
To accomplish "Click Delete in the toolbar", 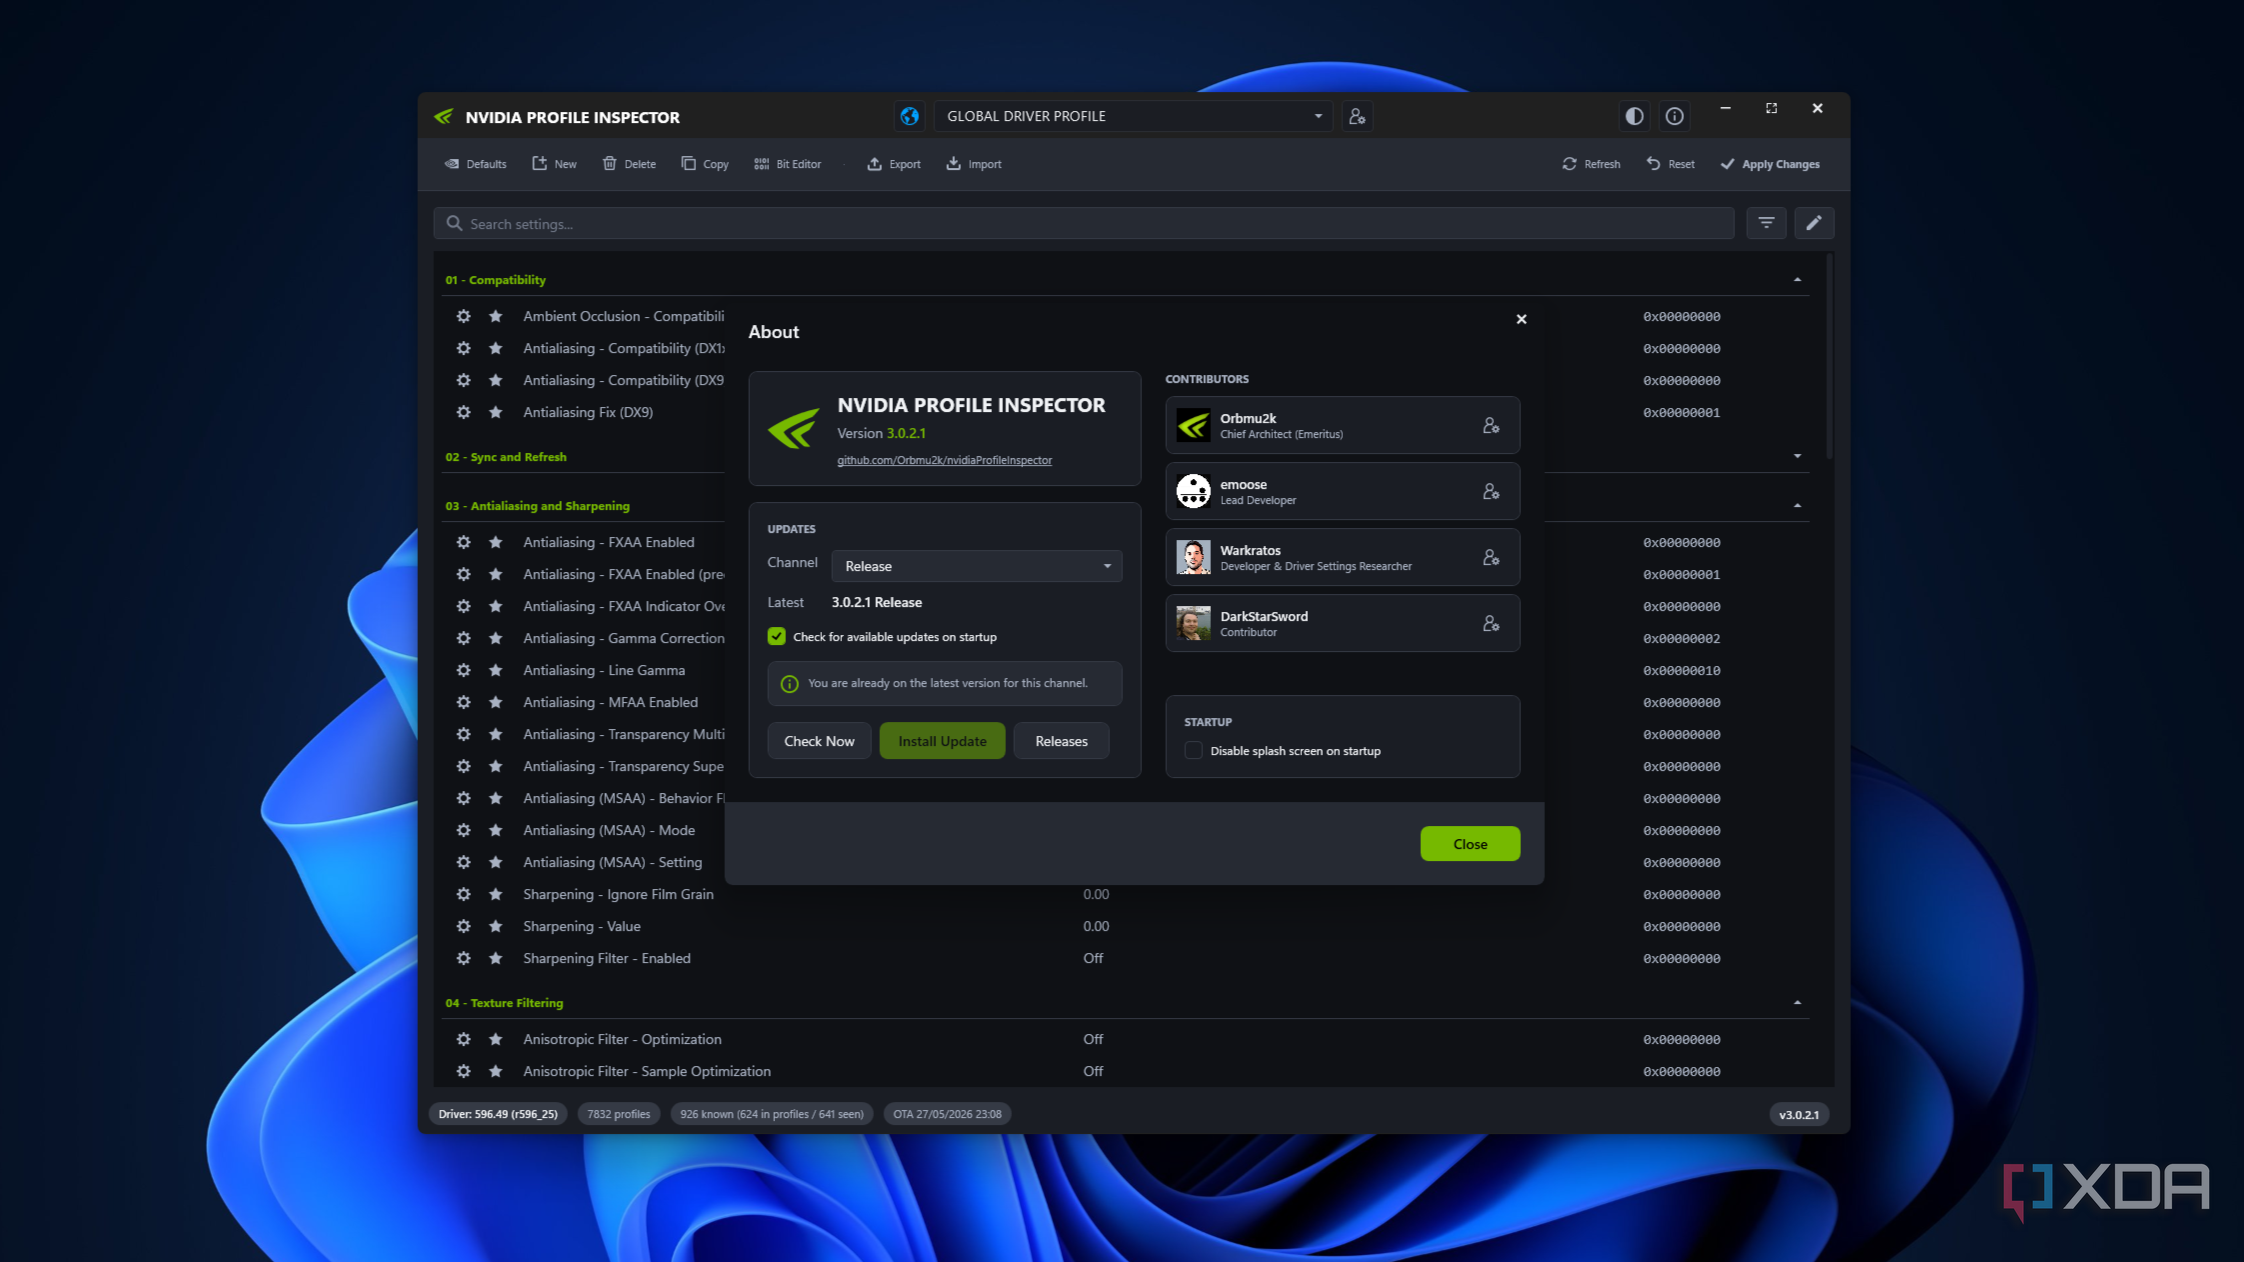I will [629, 164].
